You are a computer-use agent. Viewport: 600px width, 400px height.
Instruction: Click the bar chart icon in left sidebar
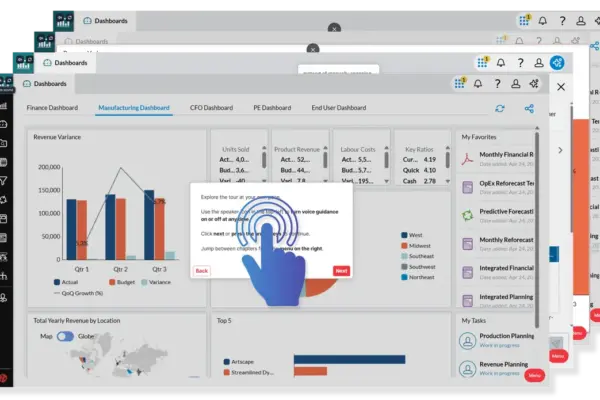(3, 106)
